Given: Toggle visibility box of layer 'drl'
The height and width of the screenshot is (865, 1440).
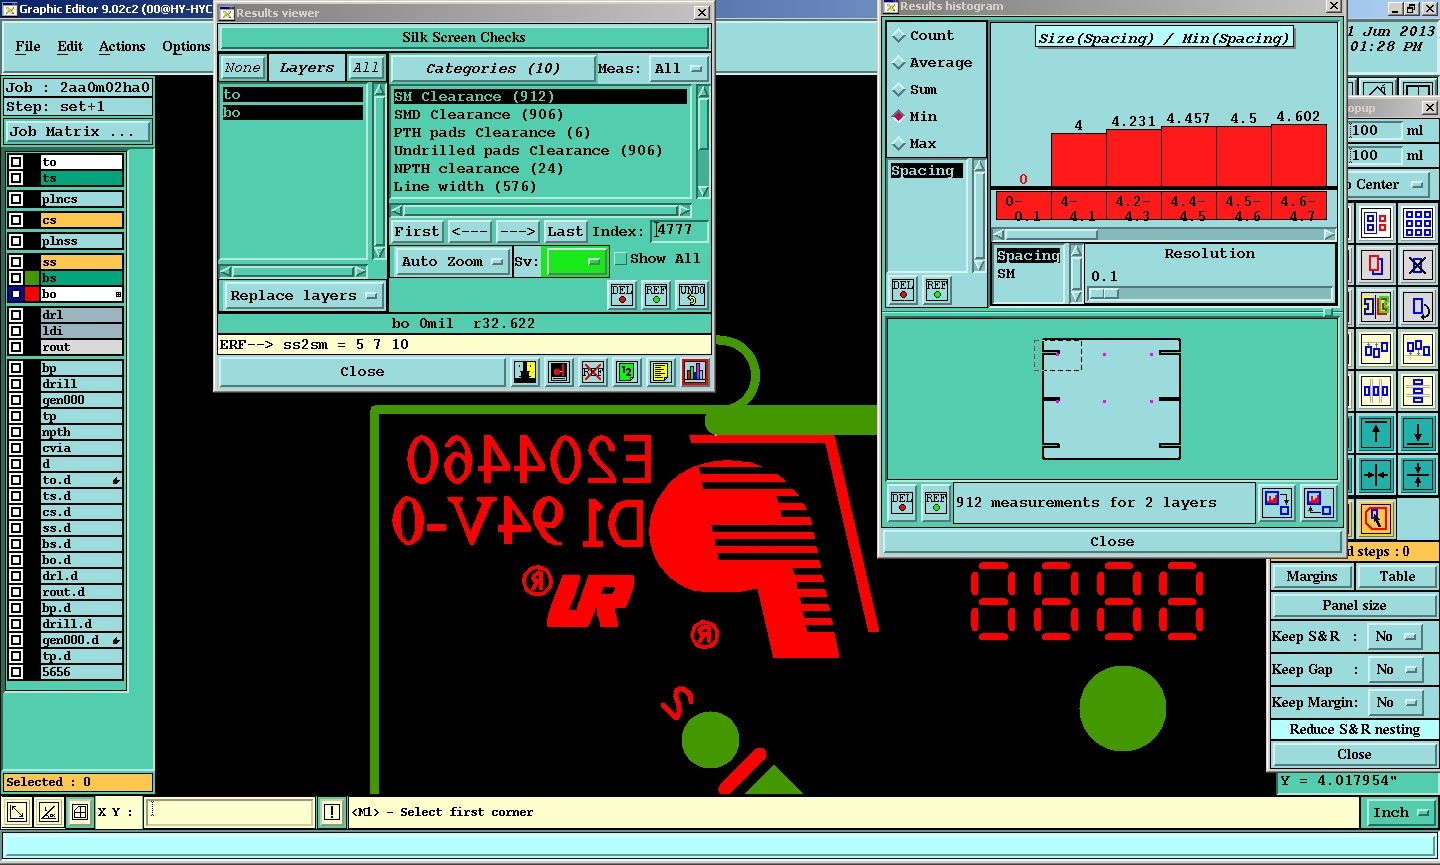Looking at the screenshot, I should tap(16, 315).
